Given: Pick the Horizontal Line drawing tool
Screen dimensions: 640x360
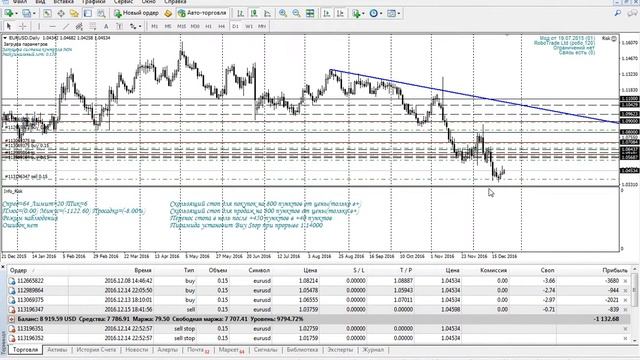Looking at the screenshot, I should click(x=52, y=27).
